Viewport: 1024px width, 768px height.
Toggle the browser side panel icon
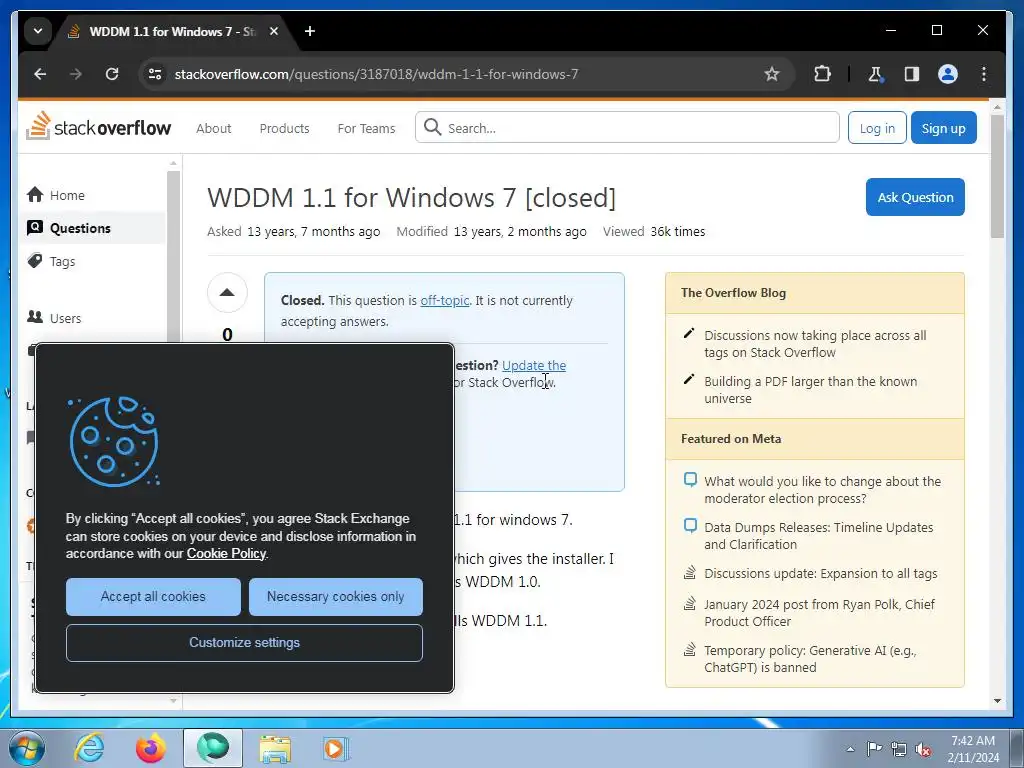(912, 74)
